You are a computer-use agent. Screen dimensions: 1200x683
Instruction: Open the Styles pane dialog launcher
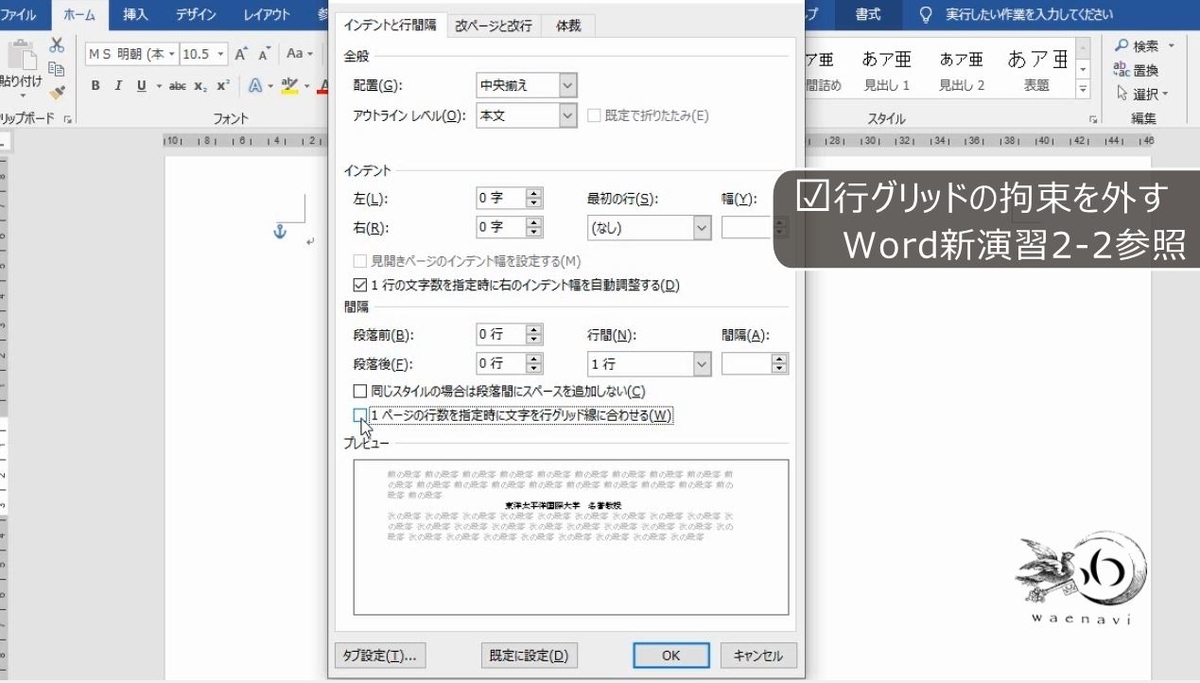click(x=1092, y=119)
